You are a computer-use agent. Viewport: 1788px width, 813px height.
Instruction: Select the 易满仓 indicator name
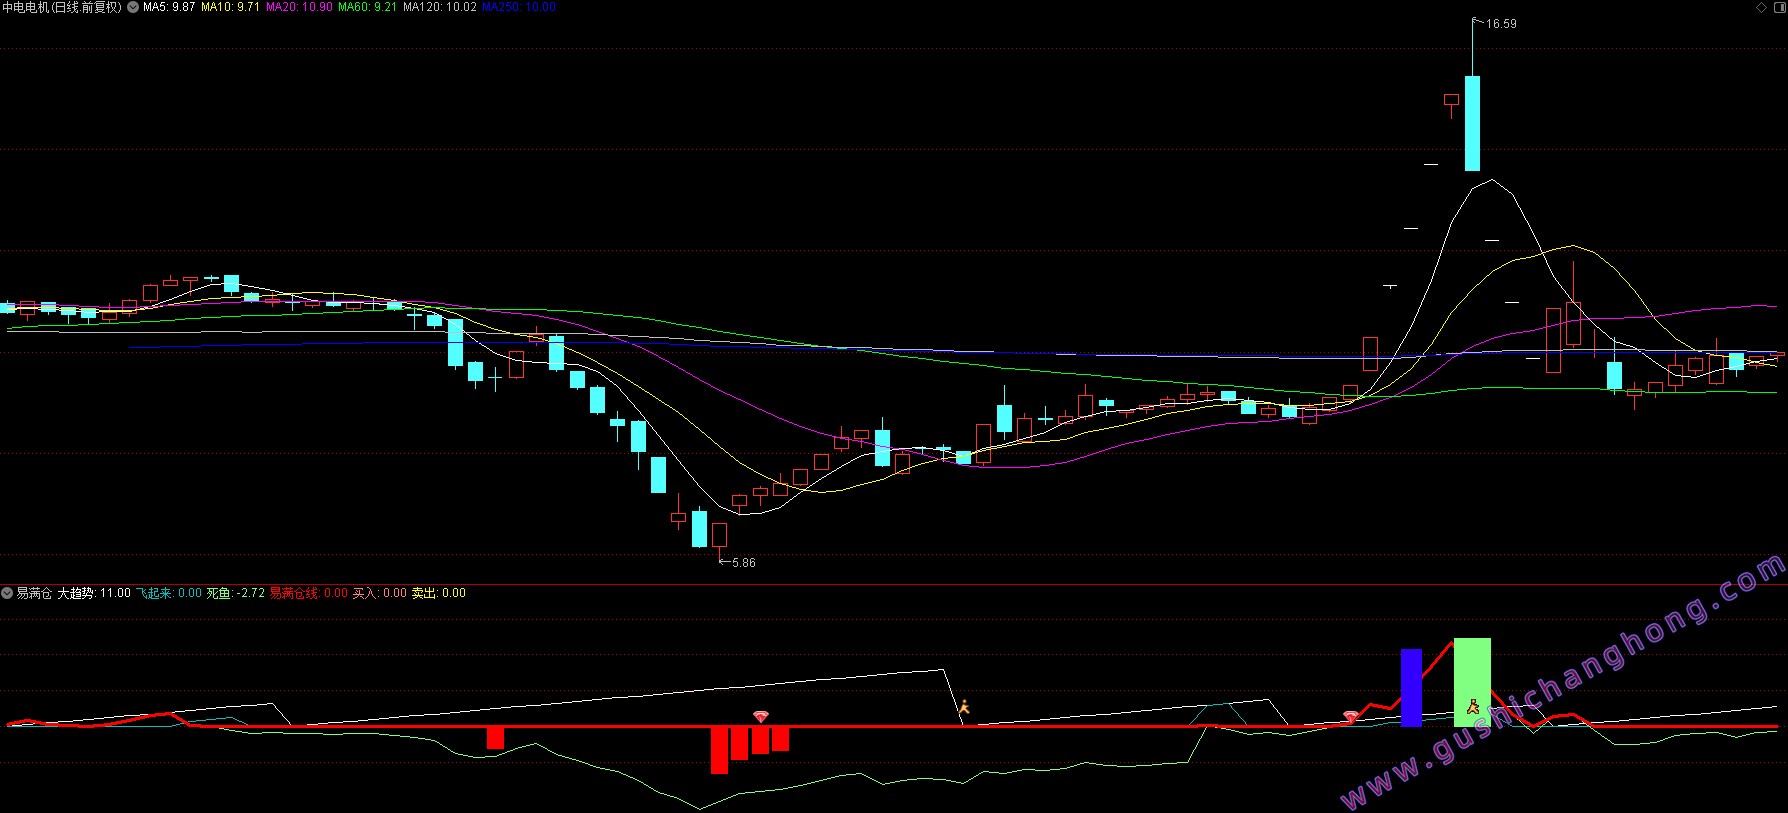pos(34,593)
